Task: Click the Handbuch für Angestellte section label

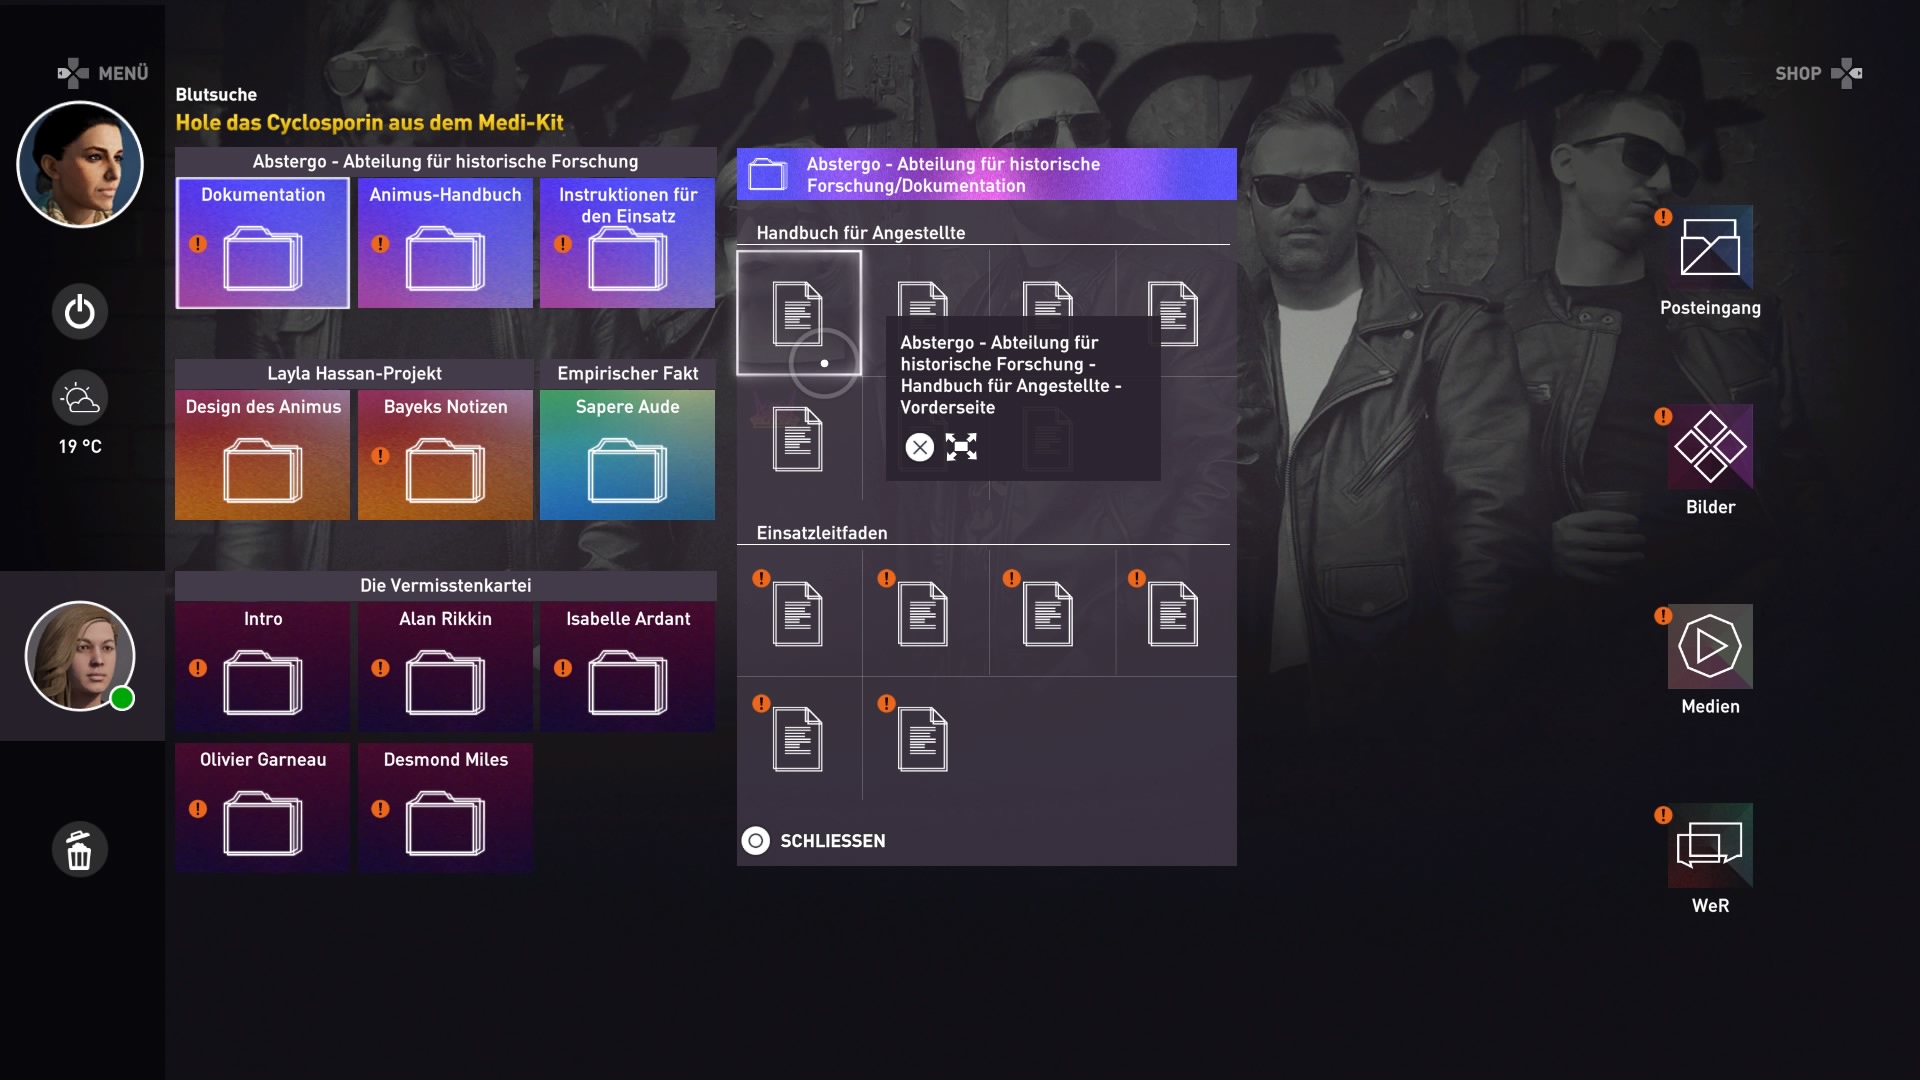Action: click(861, 233)
